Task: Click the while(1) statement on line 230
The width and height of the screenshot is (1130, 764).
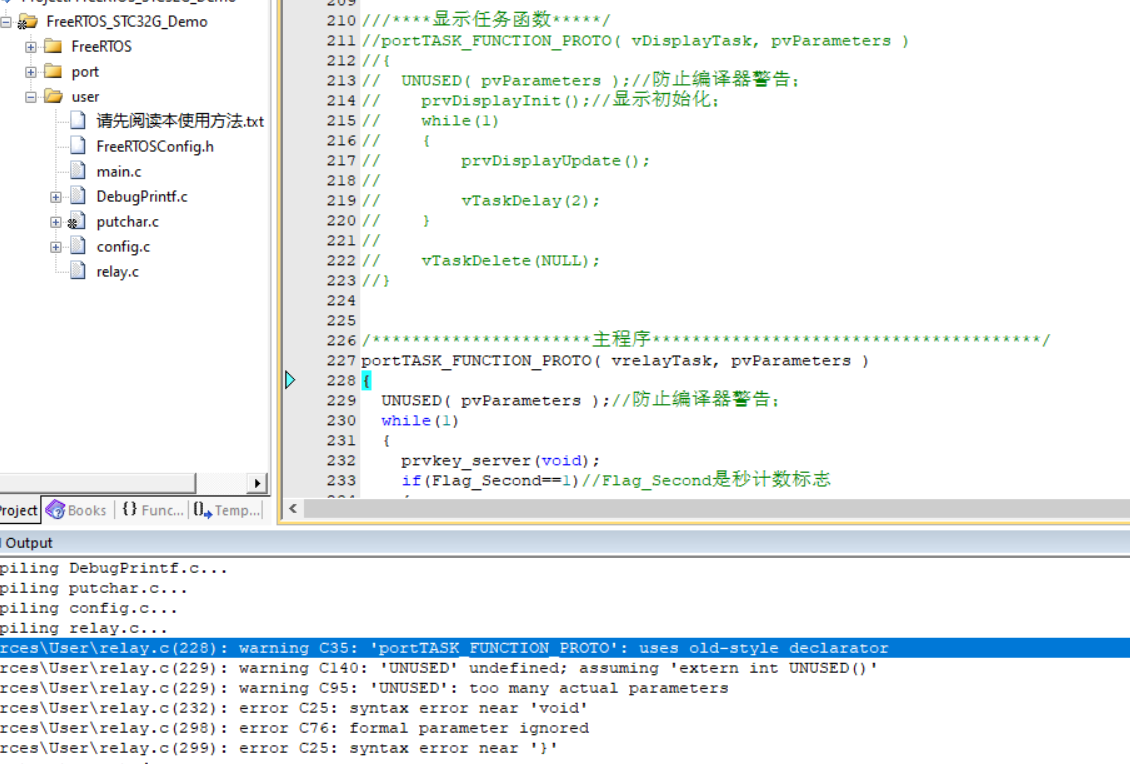Action: [419, 420]
